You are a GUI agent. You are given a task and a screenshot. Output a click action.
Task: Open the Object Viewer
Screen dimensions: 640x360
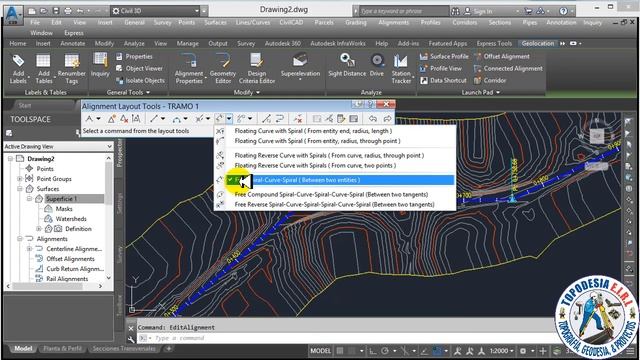point(139,68)
